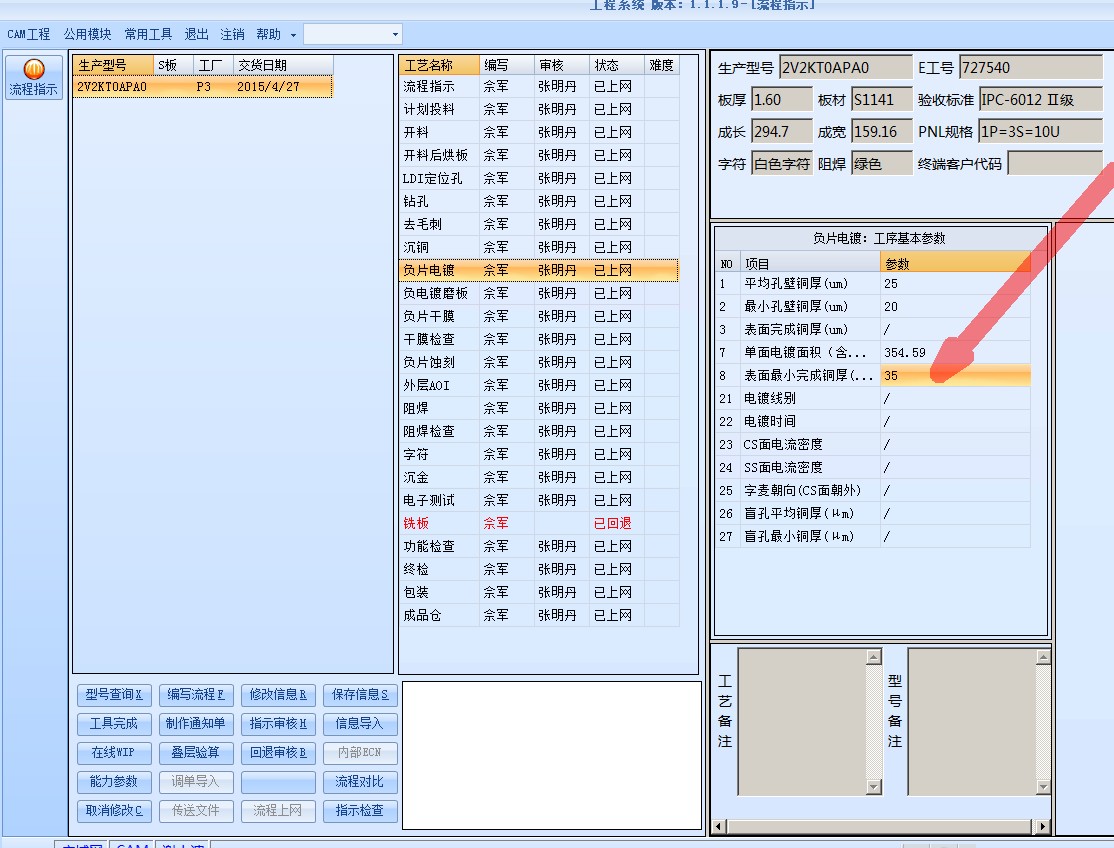The height and width of the screenshot is (848, 1114).
Task: Click the 指示检查 button
Action: point(360,811)
